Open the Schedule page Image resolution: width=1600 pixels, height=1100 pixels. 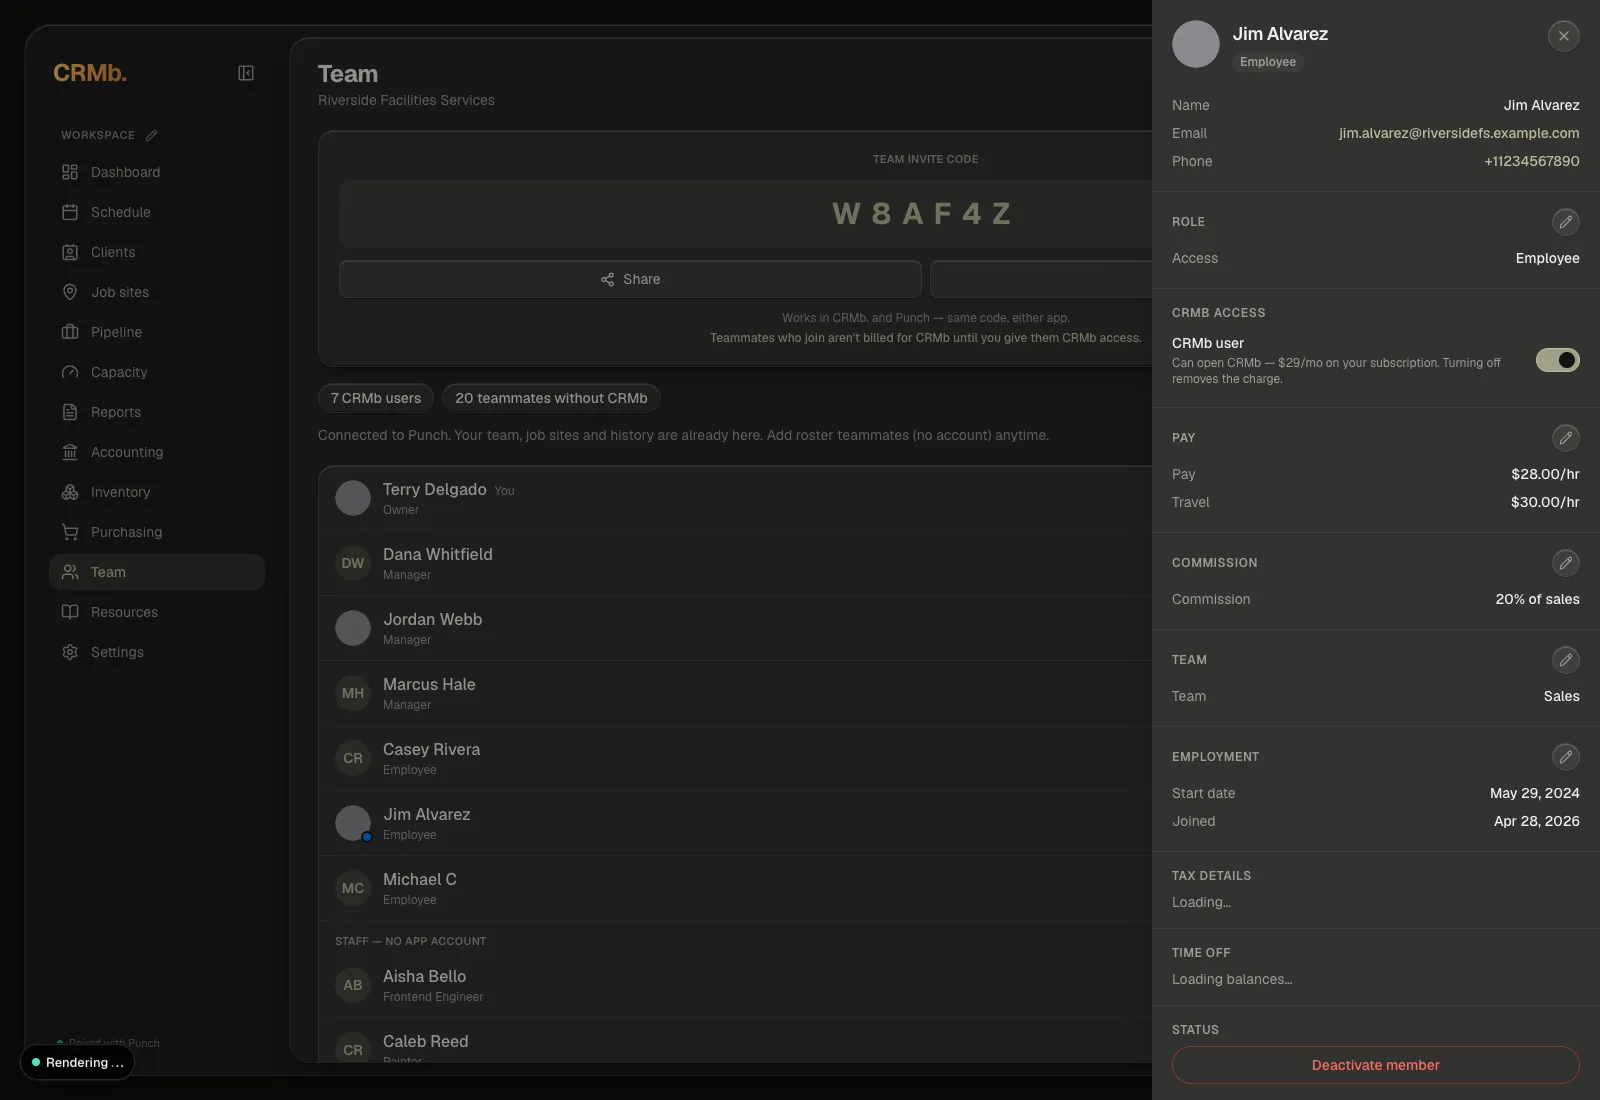click(156, 212)
